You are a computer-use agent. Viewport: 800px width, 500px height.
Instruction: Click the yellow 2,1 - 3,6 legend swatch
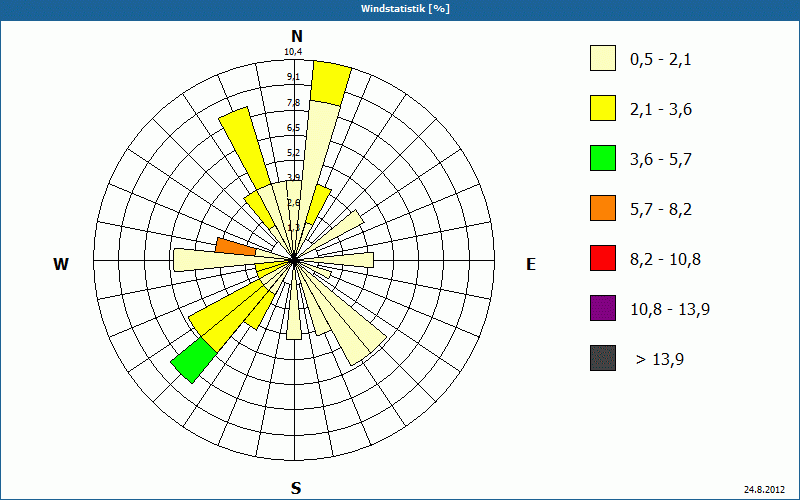pyautogui.click(x=603, y=108)
